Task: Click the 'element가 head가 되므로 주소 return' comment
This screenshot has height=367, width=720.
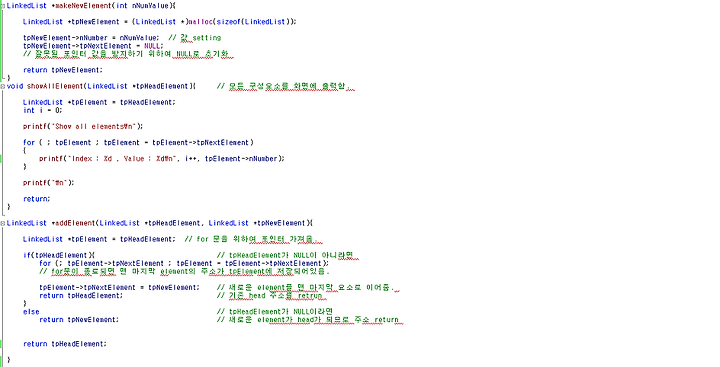Action: pos(310,320)
